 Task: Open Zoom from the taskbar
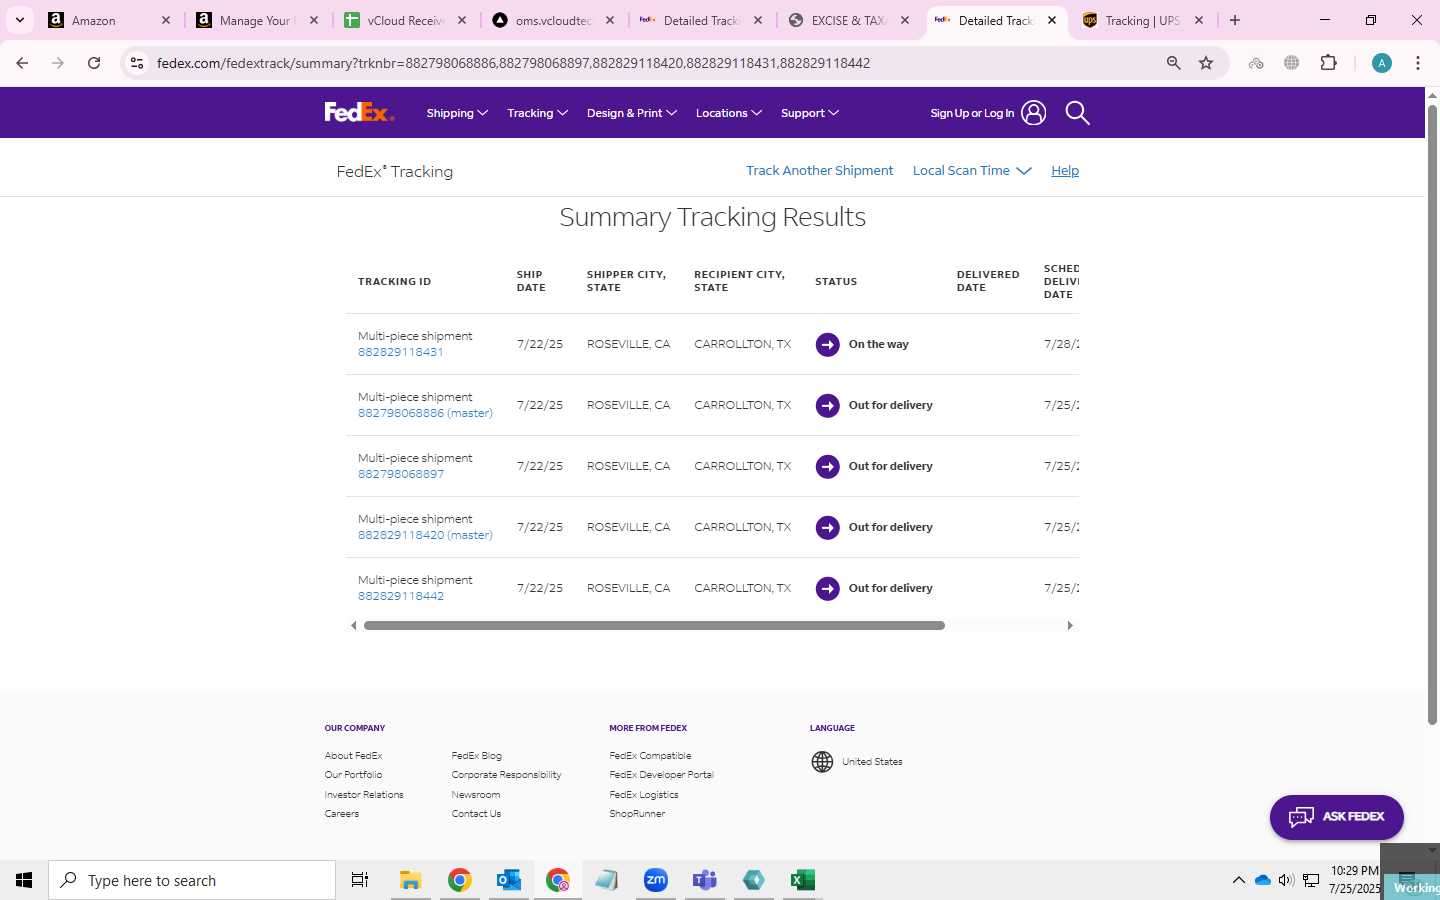(656, 880)
